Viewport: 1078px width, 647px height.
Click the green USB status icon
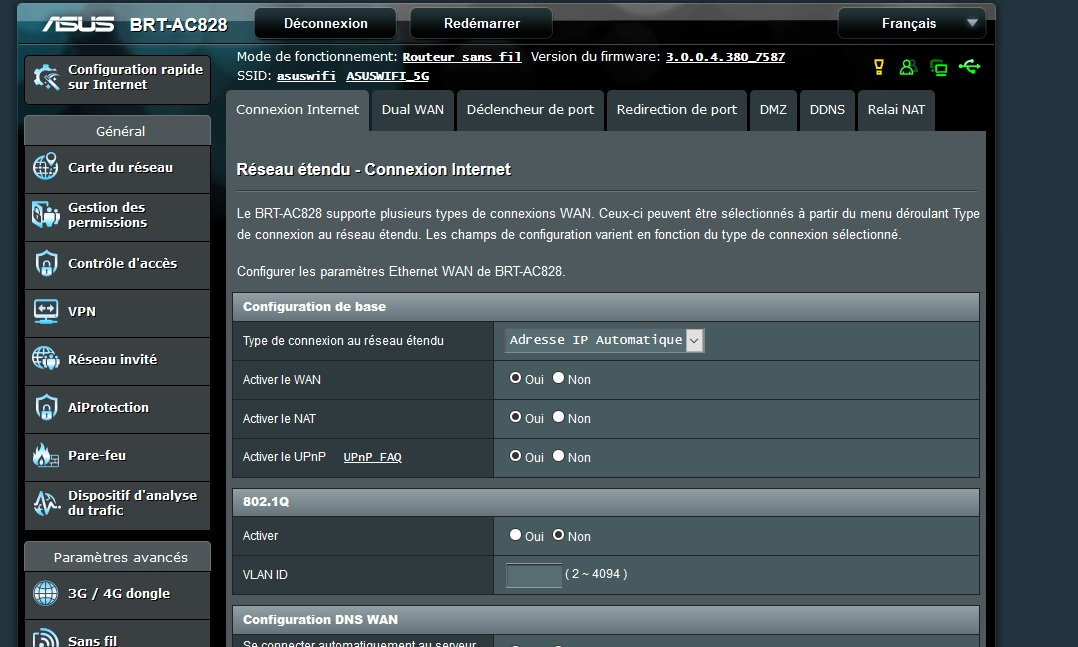point(969,67)
